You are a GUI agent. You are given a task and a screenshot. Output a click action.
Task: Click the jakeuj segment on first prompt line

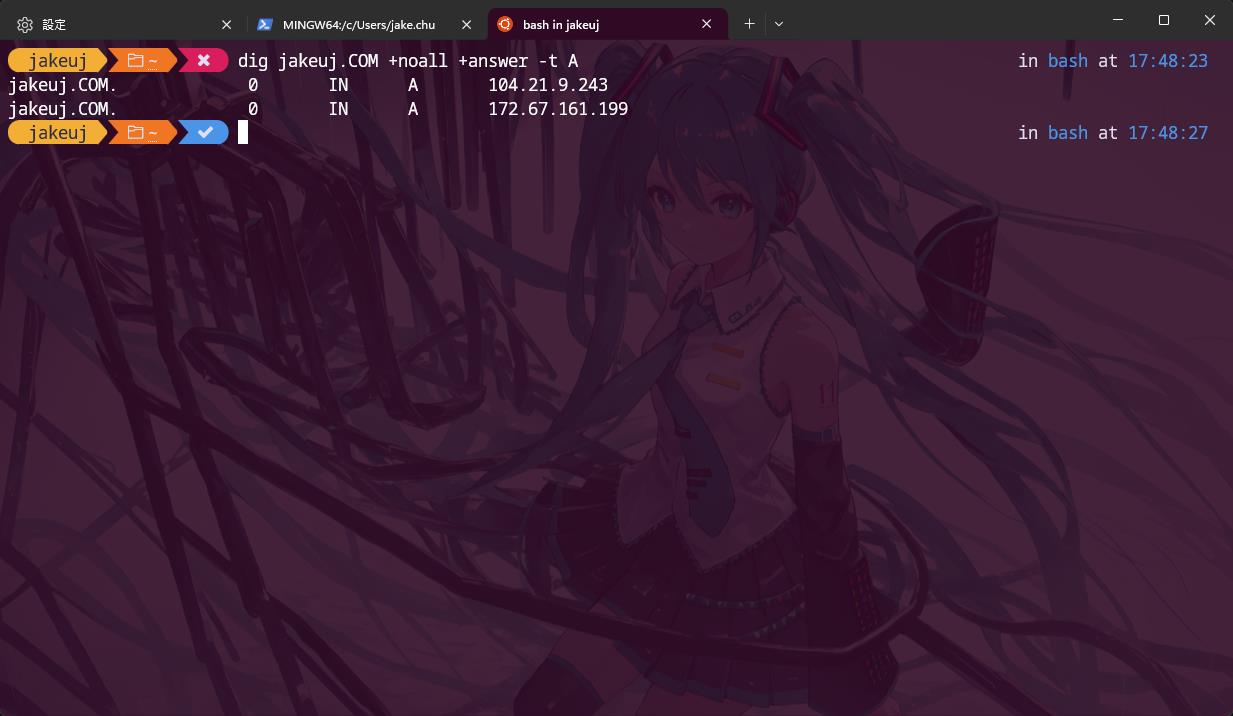[57, 61]
